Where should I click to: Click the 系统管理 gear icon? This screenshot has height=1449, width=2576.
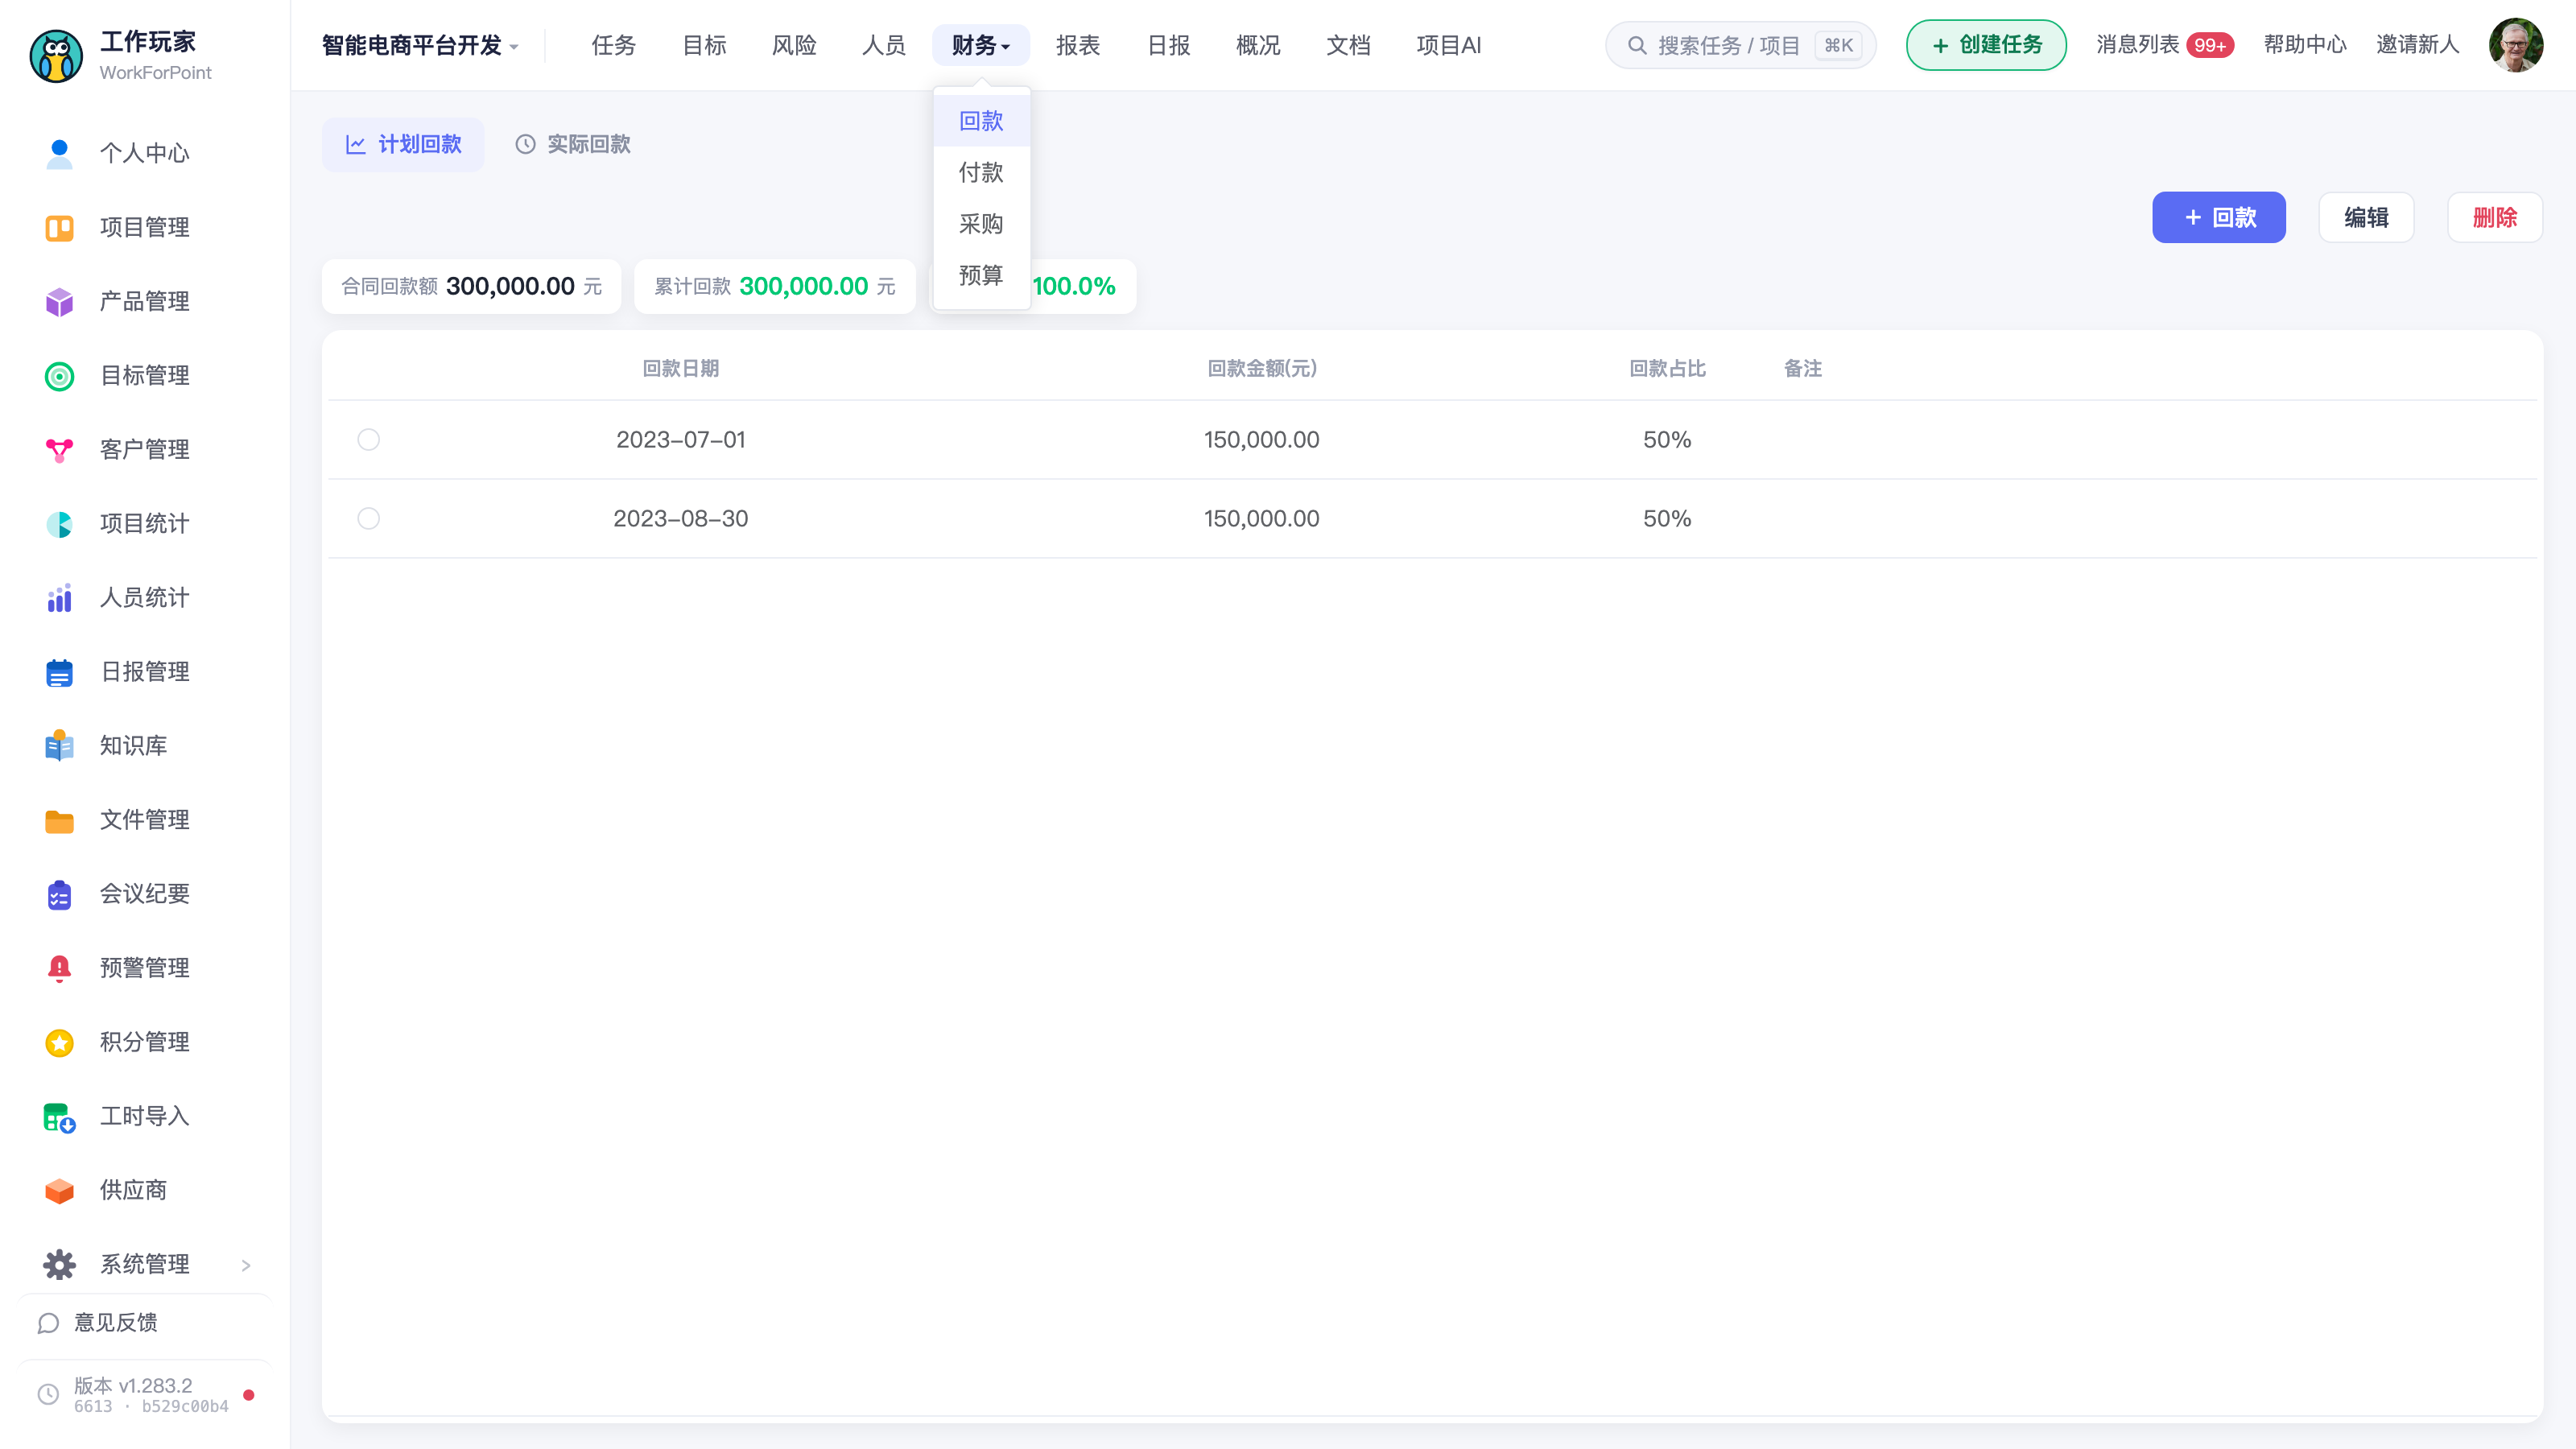[x=59, y=1264]
